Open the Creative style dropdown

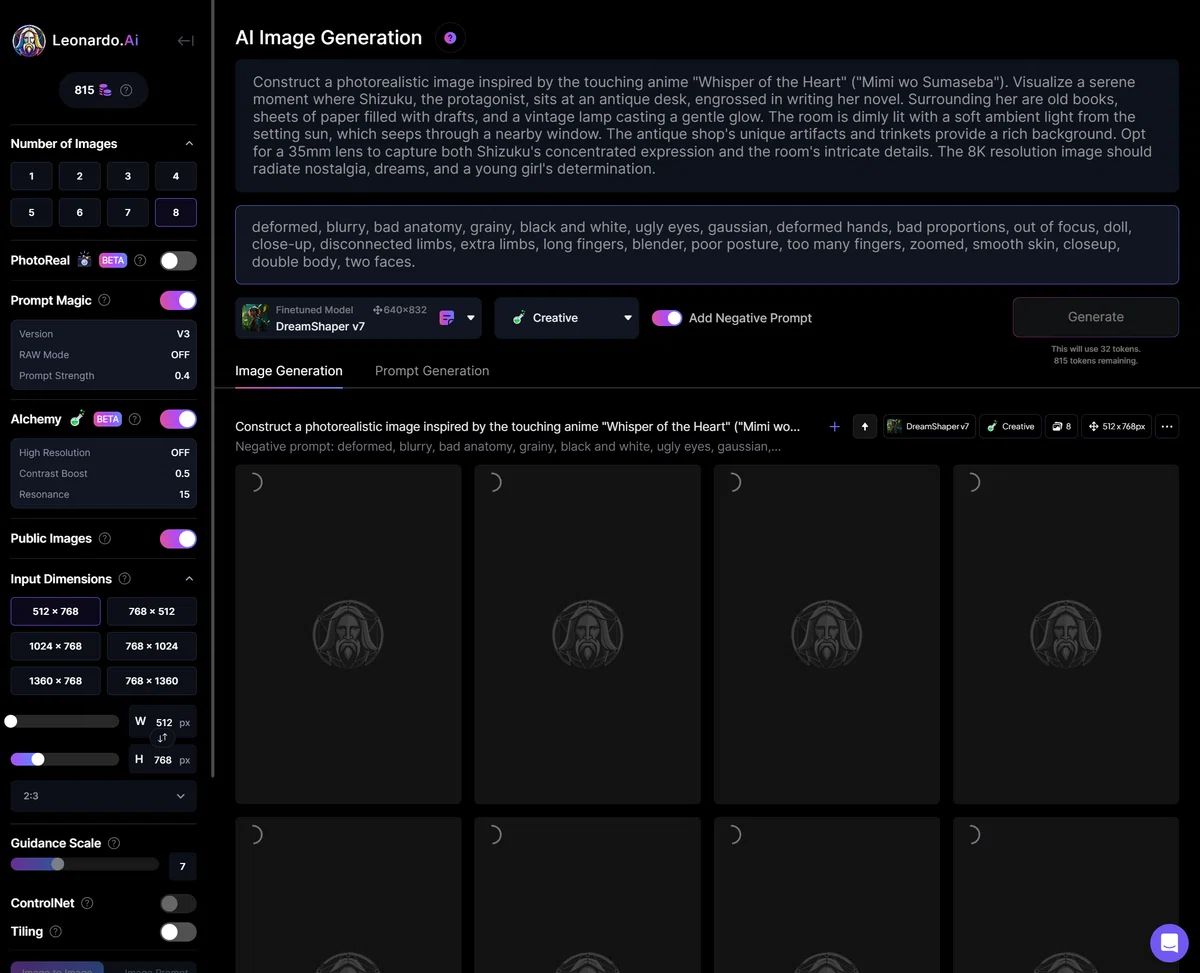coord(567,318)
